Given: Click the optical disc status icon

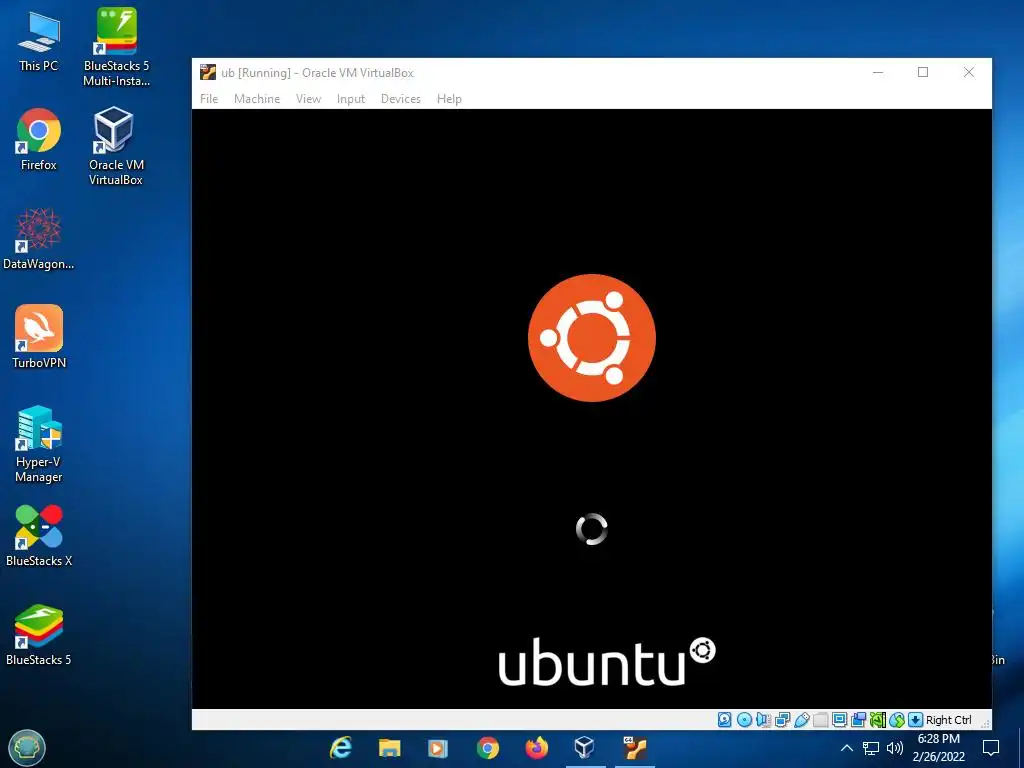Looking at the screenshot, I should 744,720.
